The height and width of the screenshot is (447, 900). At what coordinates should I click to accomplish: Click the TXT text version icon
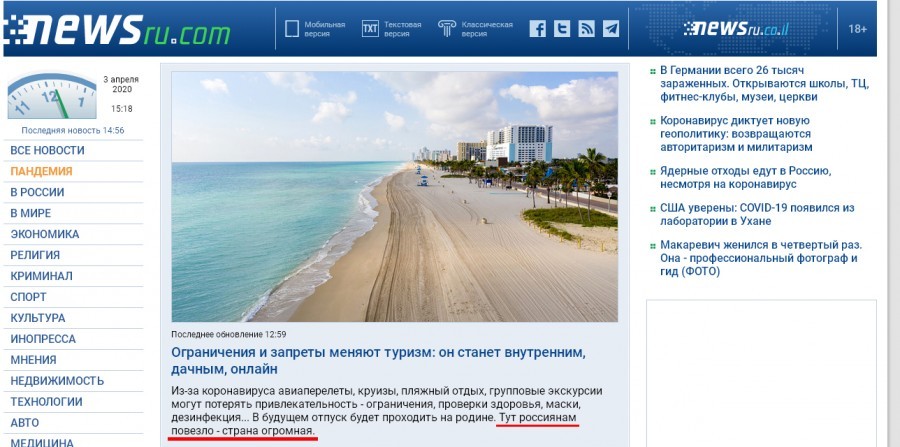(370, 29)
